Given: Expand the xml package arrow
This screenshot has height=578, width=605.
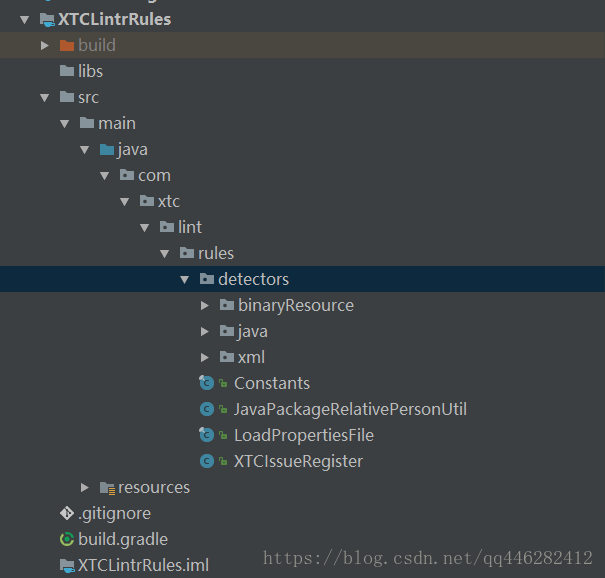Looking at the screenshot, I should 204,357.
